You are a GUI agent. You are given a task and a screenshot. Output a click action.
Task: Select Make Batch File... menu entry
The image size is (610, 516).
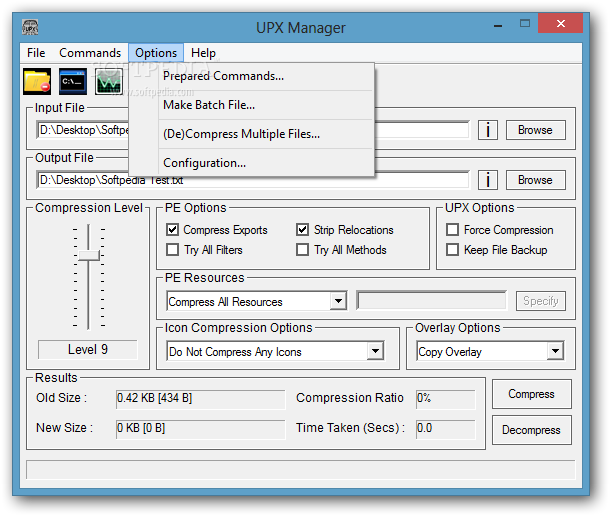pyautogui.click(x=252, y=105)
